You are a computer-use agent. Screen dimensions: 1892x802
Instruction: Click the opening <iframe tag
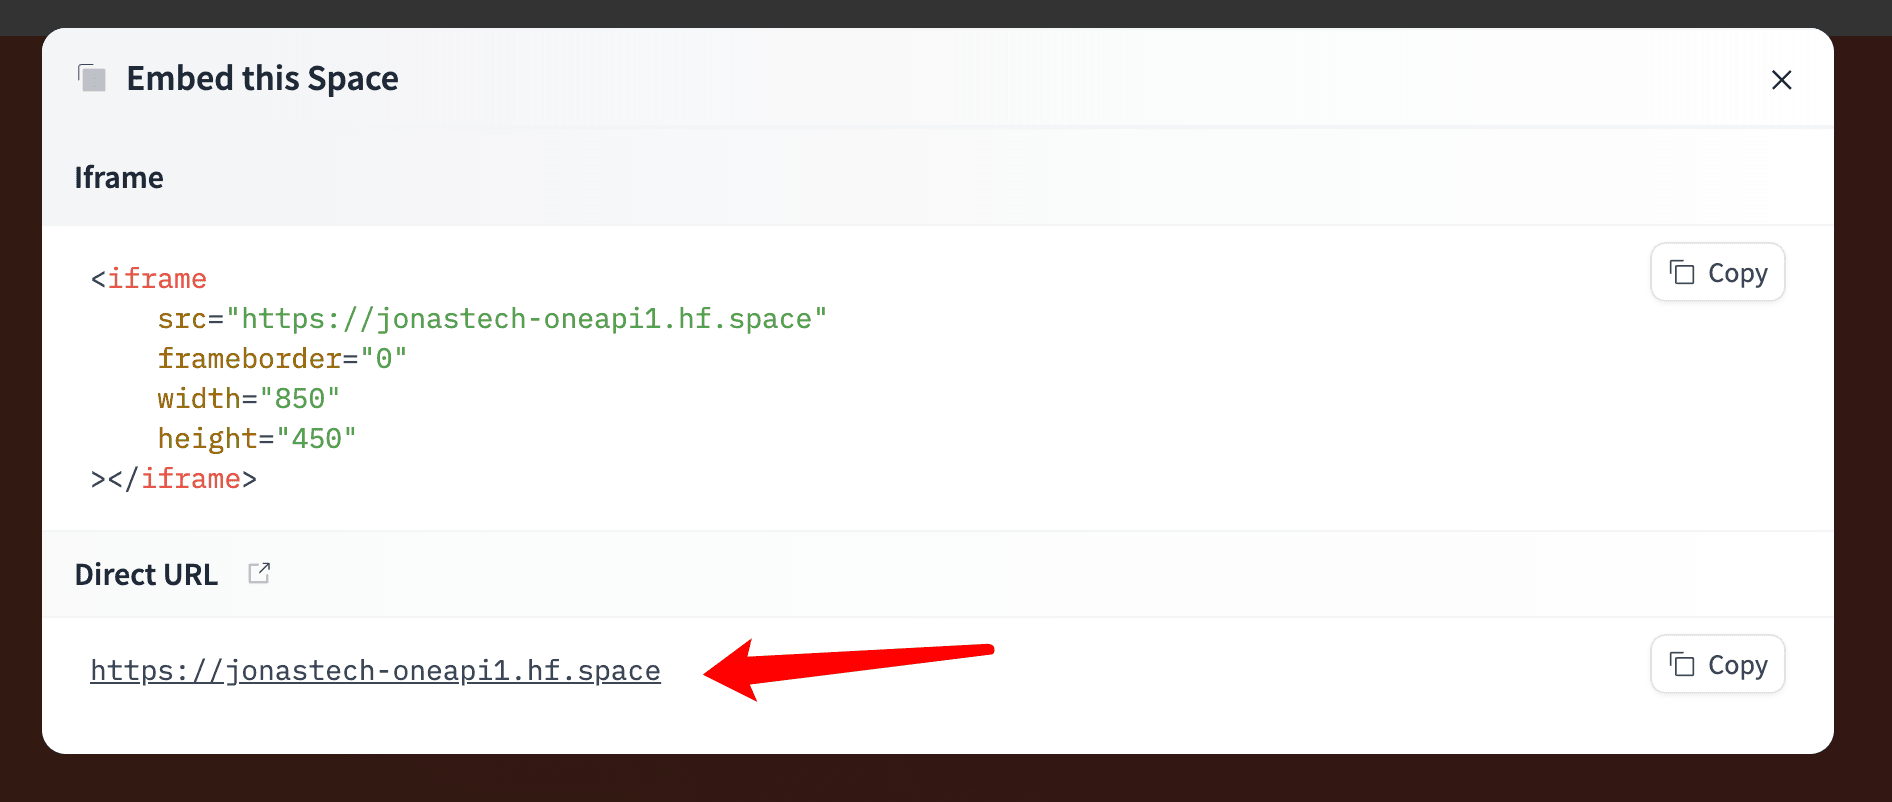coord(149,279)
